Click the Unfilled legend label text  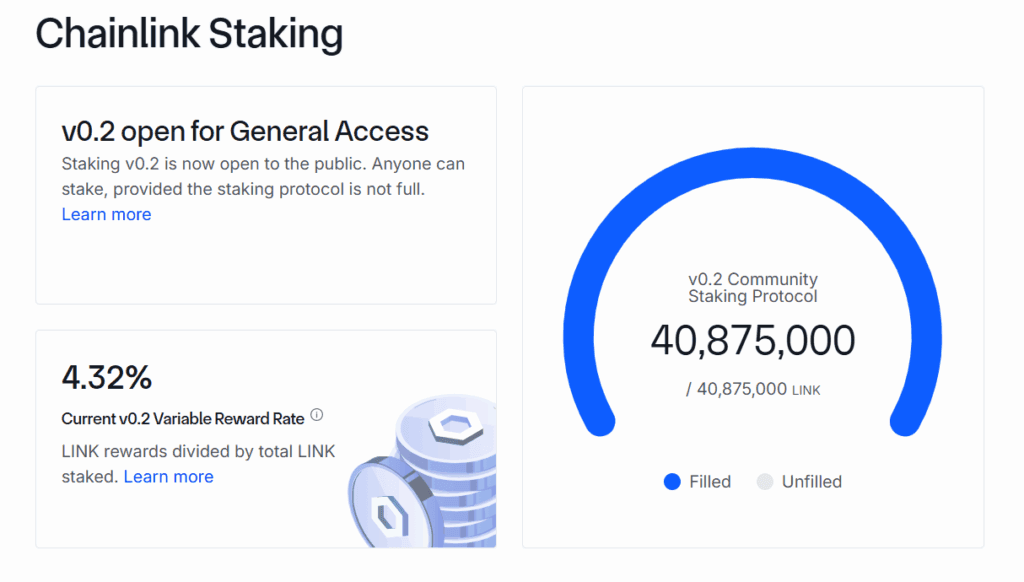pyautogui.click(x=811, y=481)
